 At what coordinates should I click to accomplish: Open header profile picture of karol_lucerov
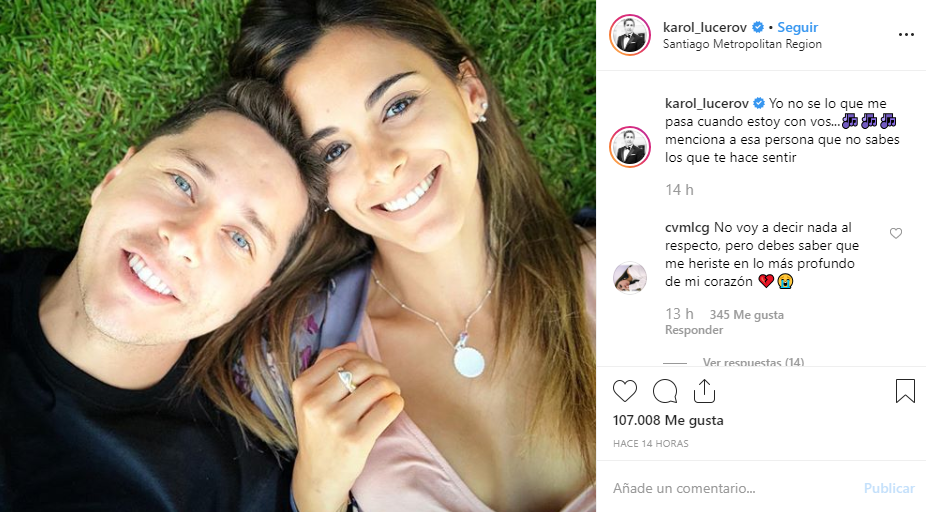630,35
